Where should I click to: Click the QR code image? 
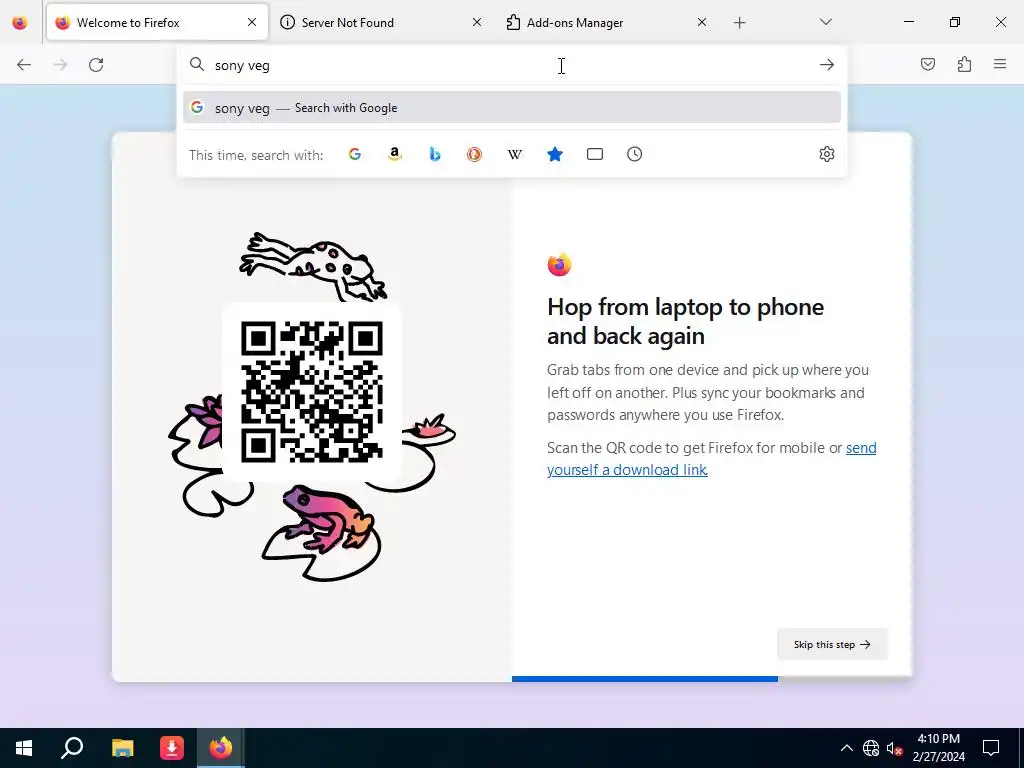[x=312, y=392]
